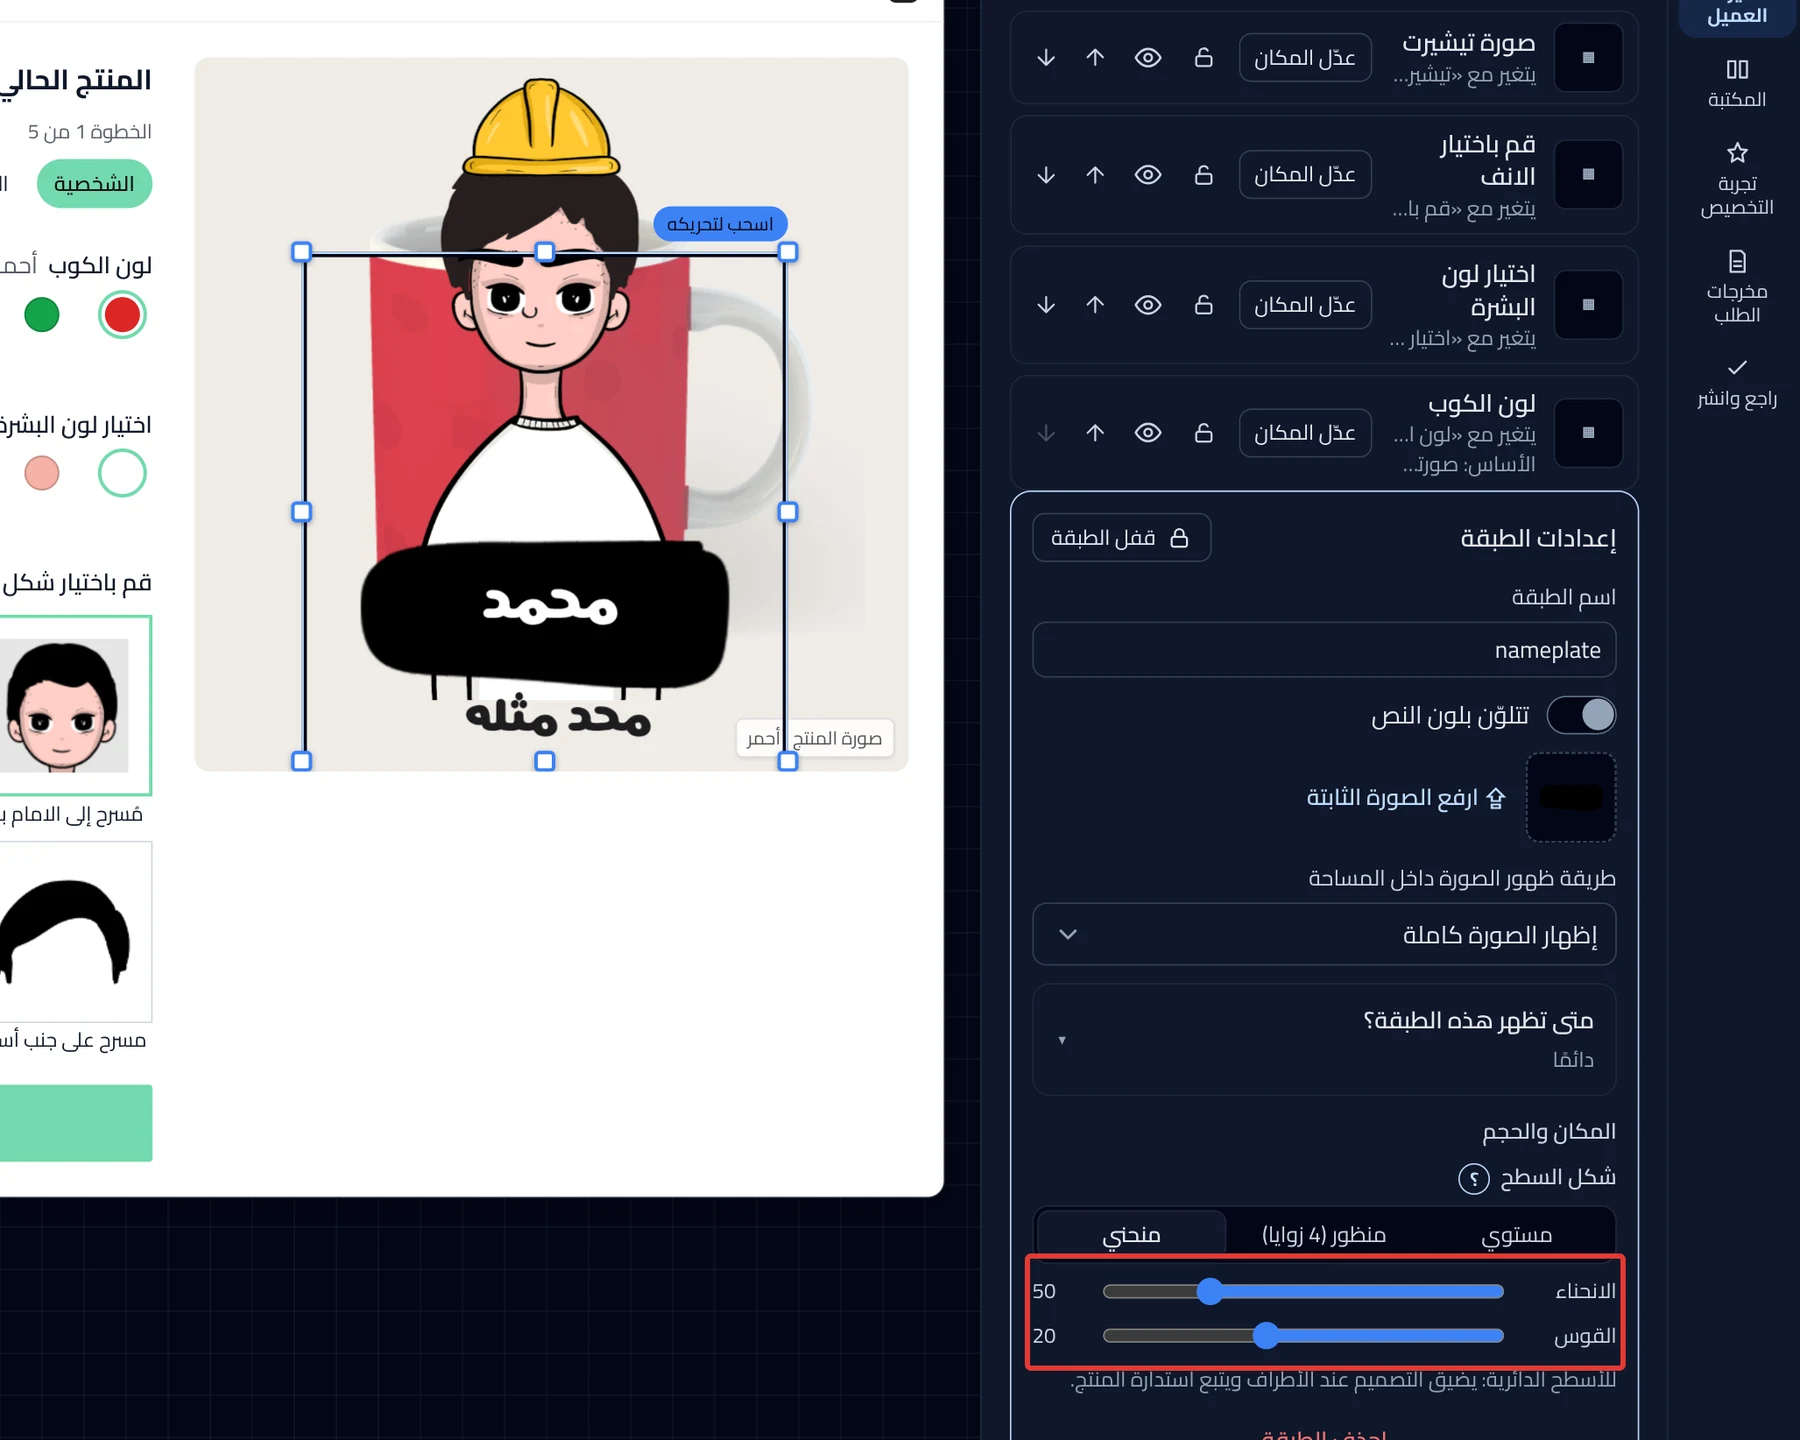Select the green cup color swatch
The image size is (1800, 1440).
[42, 315]
